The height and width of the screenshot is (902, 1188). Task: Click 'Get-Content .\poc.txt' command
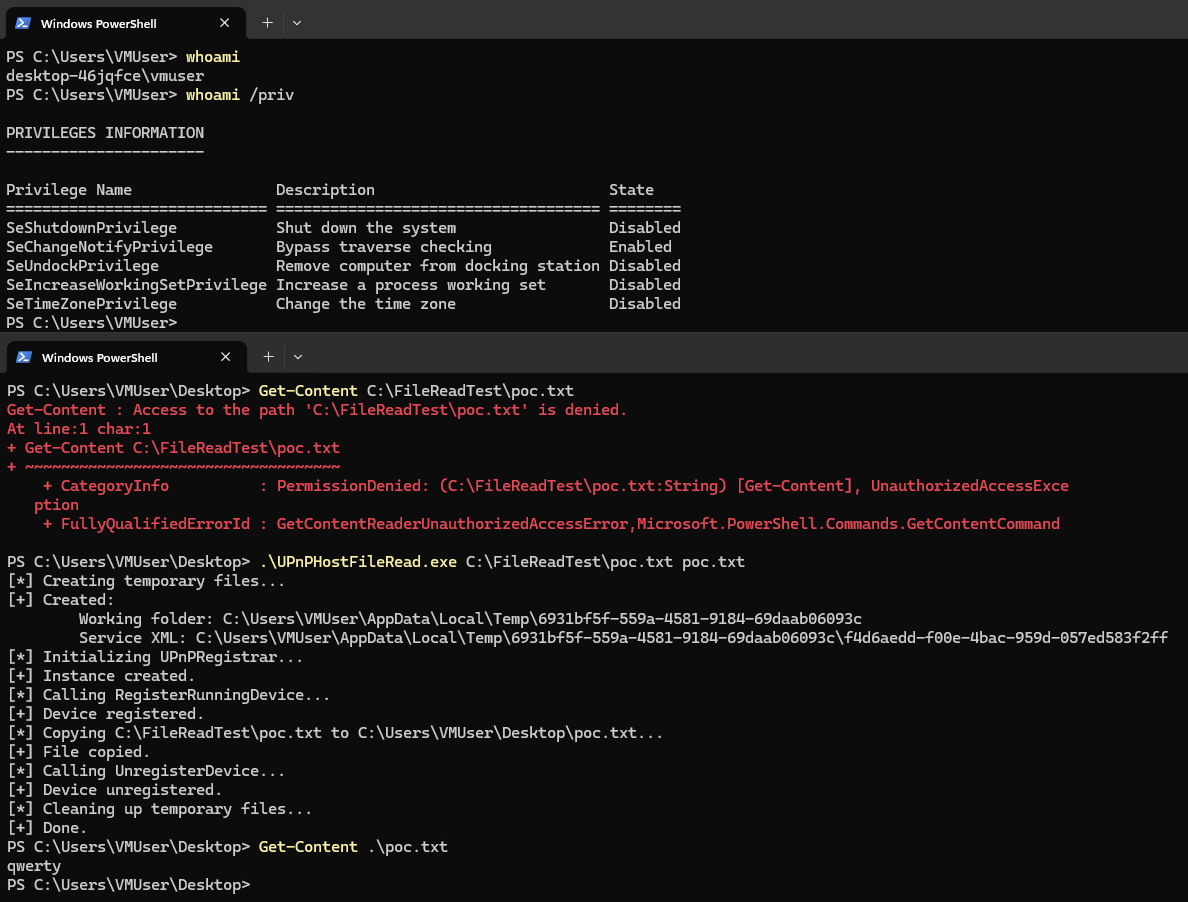pyautogui.click(x=353, y=847)
